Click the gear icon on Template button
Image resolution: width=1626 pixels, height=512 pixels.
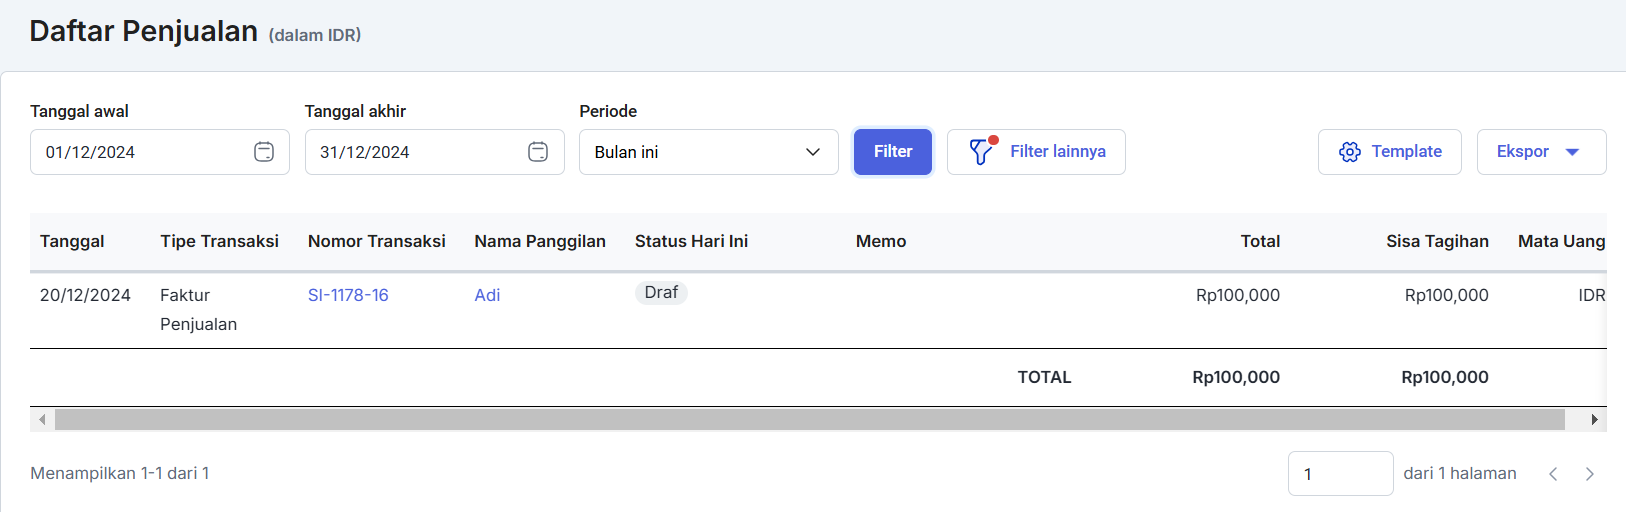[1350, 152]
